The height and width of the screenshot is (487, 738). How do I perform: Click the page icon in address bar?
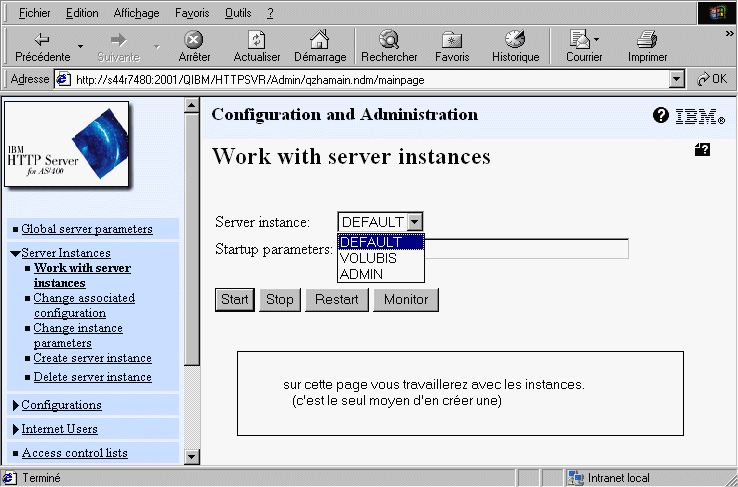pos(64,80)
